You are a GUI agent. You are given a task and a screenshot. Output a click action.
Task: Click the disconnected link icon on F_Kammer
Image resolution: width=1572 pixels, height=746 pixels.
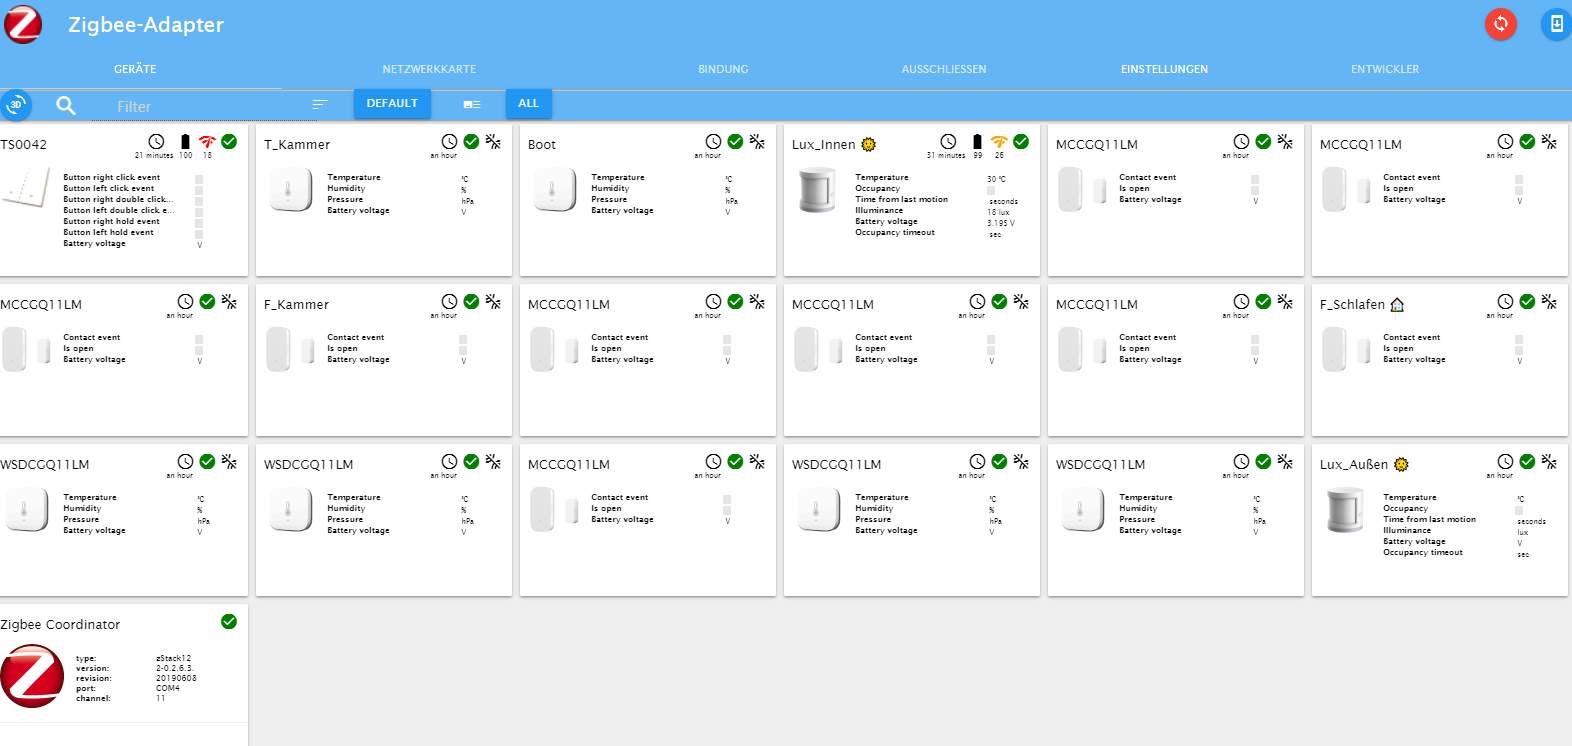click(x=493, y=302)
